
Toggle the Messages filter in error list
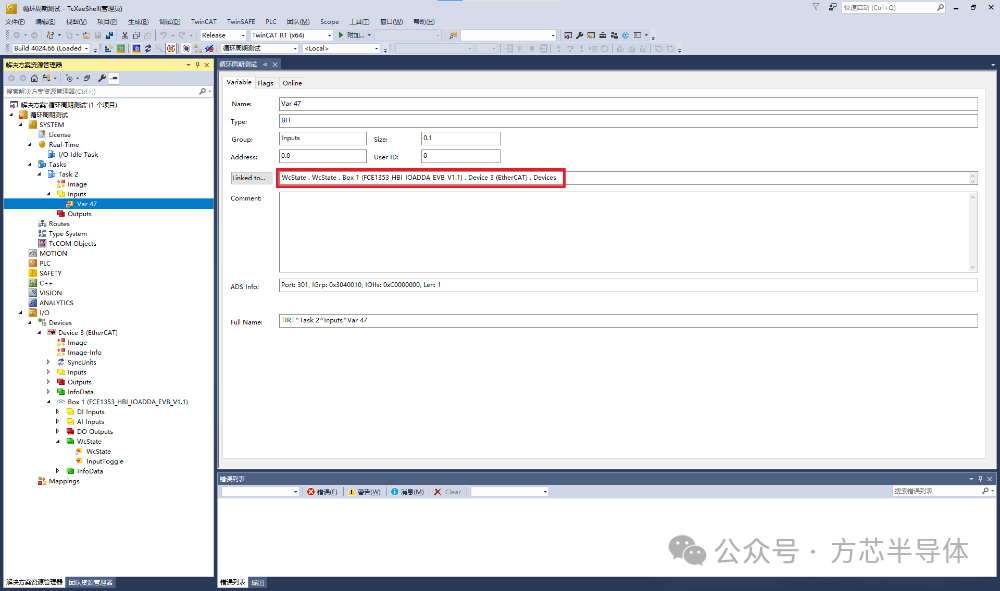(408, 492)
